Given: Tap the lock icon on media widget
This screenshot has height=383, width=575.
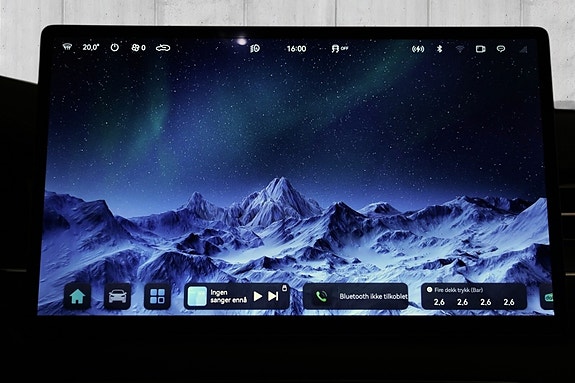Looking at the screenshot, I should [285, 288].
